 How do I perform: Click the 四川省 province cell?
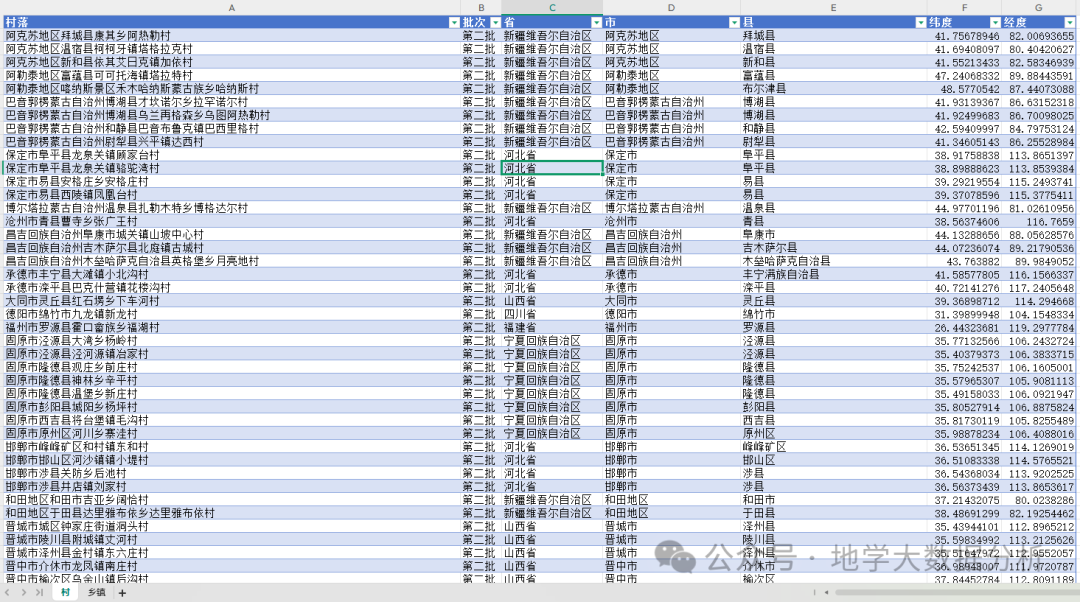tap(552, 314)
